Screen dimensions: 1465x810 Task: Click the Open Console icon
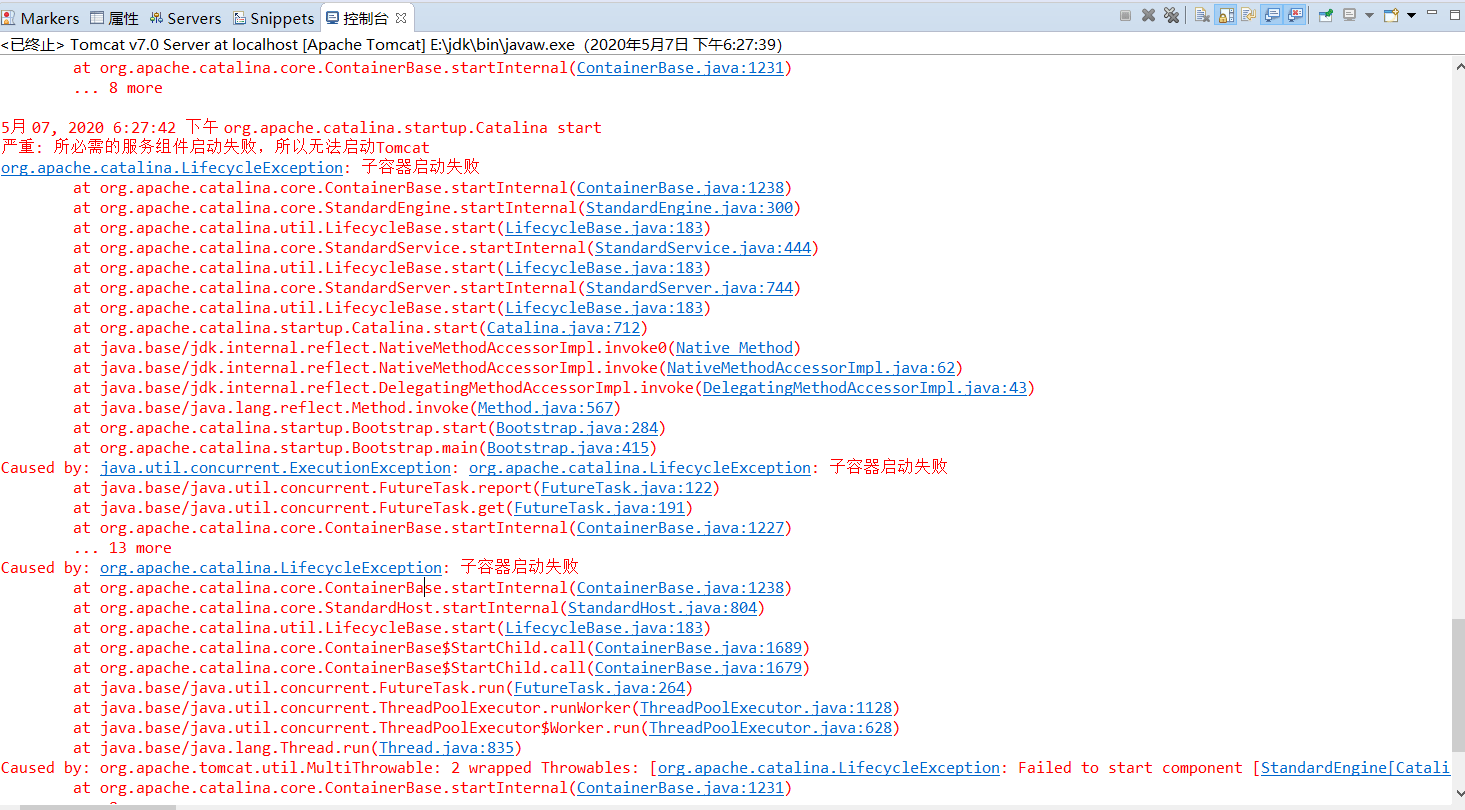tap(1391, 15)
